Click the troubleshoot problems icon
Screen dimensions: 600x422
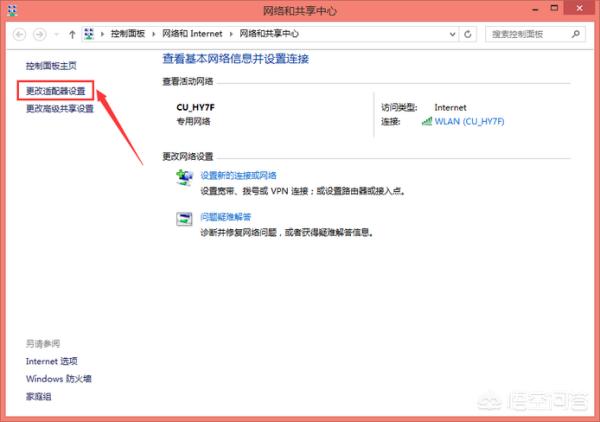(x=184, y=219)
